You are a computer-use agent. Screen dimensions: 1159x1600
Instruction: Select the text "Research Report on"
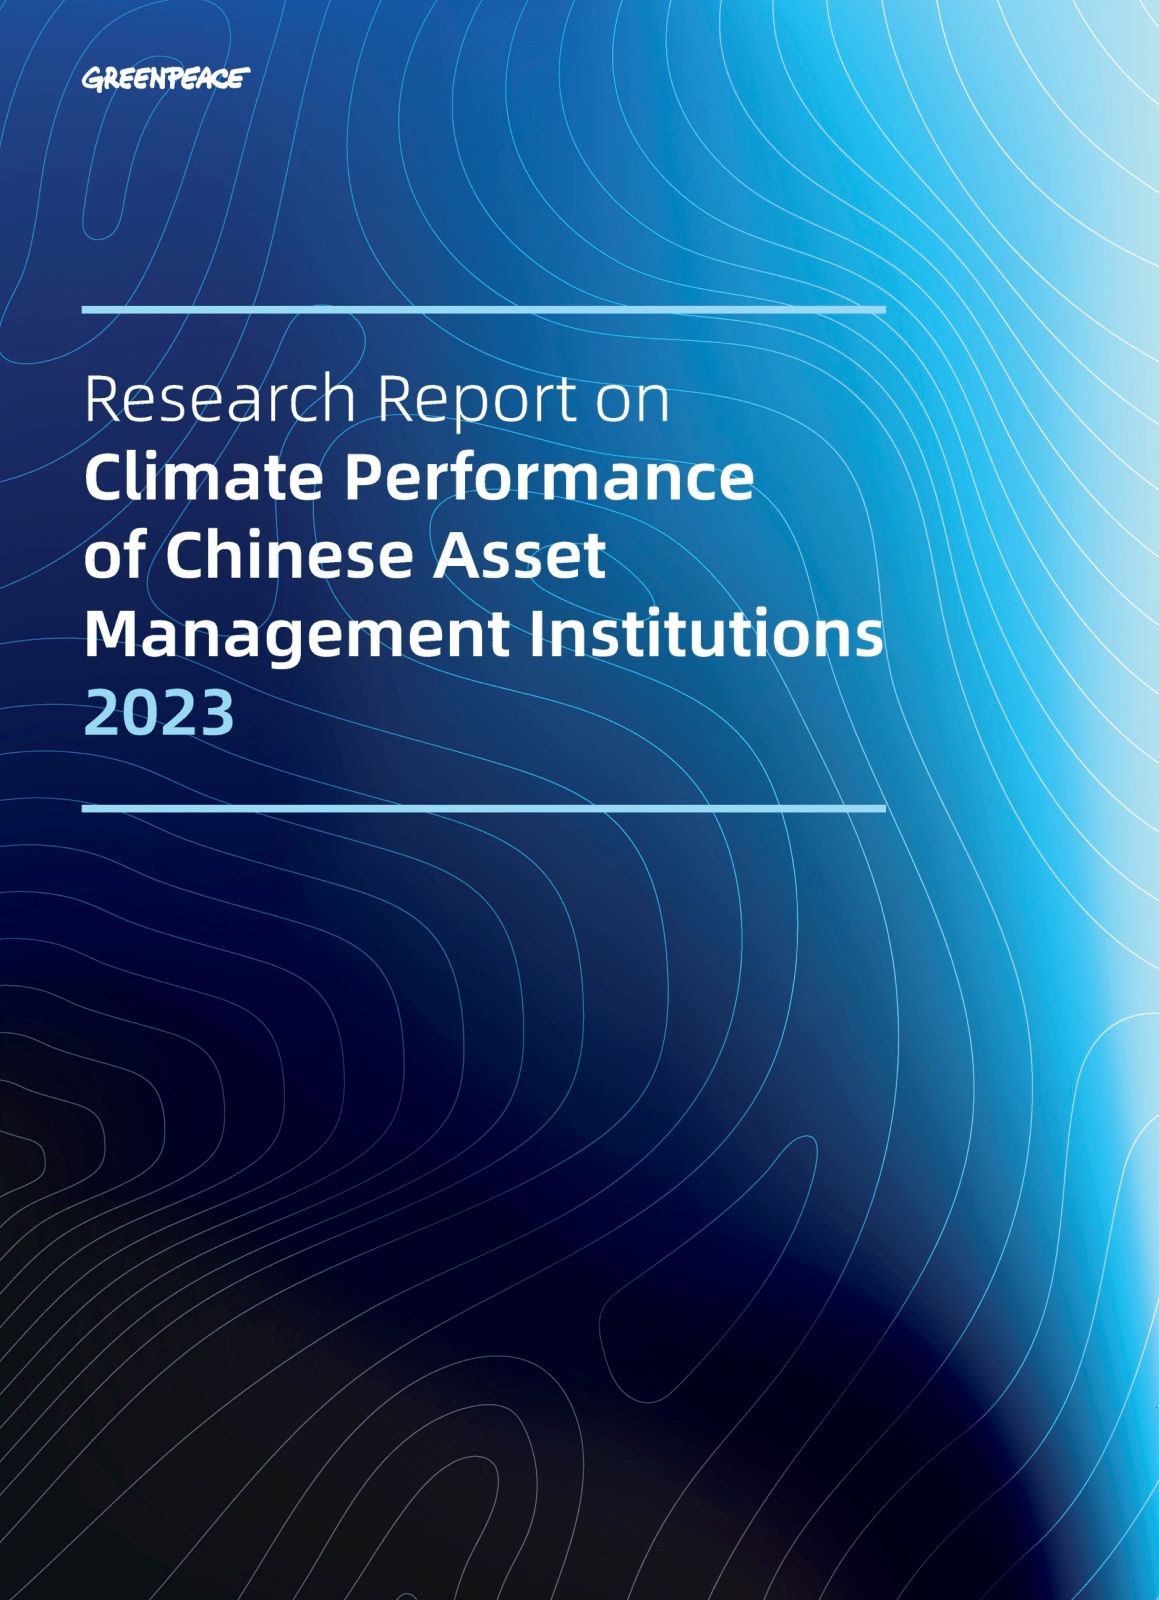377,400
